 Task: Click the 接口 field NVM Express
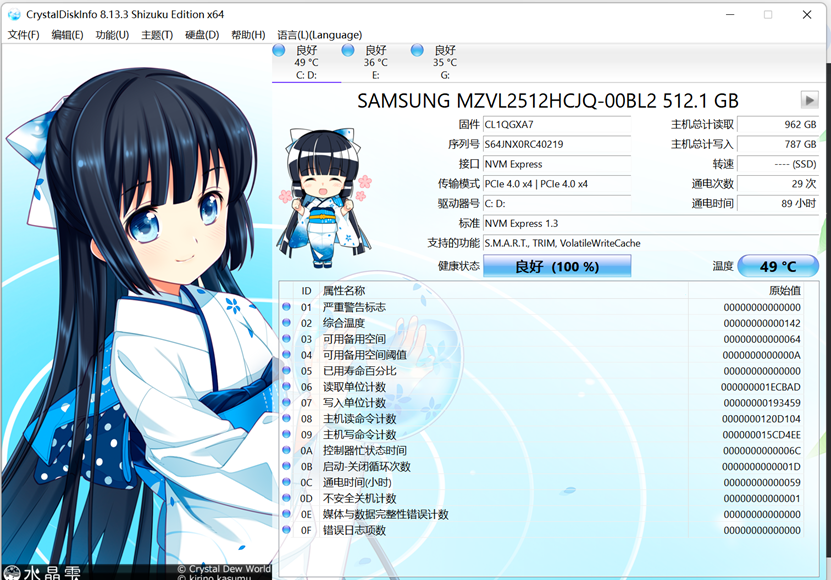click(557, 164)
